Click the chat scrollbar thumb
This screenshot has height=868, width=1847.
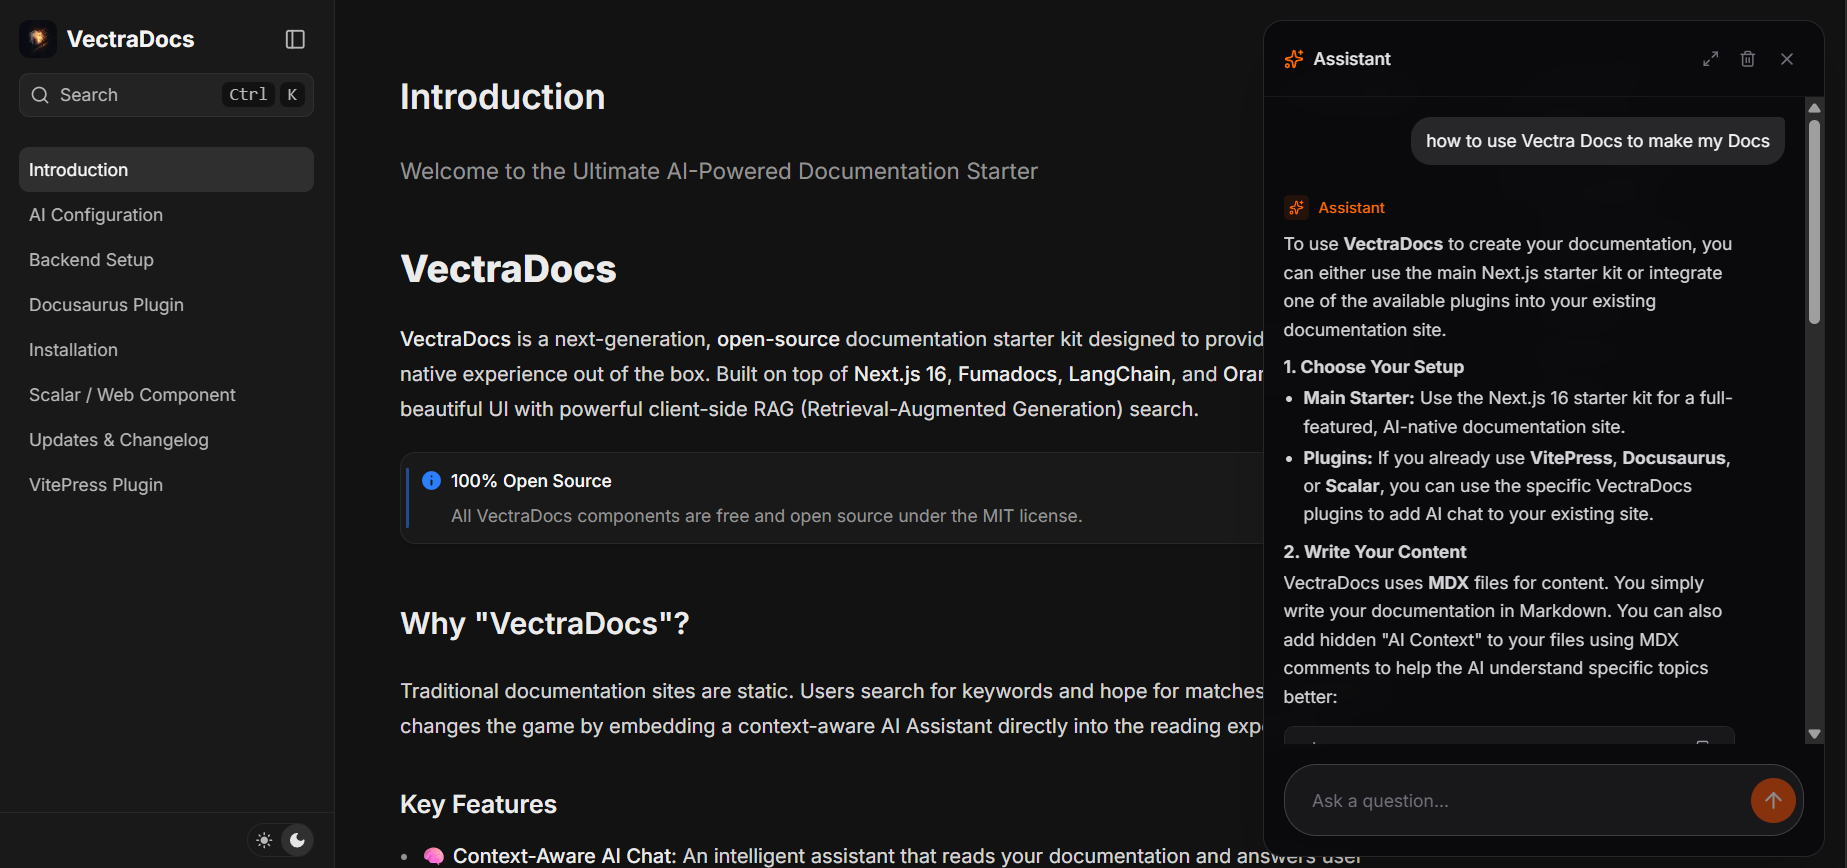click(x=1814, y=222)
